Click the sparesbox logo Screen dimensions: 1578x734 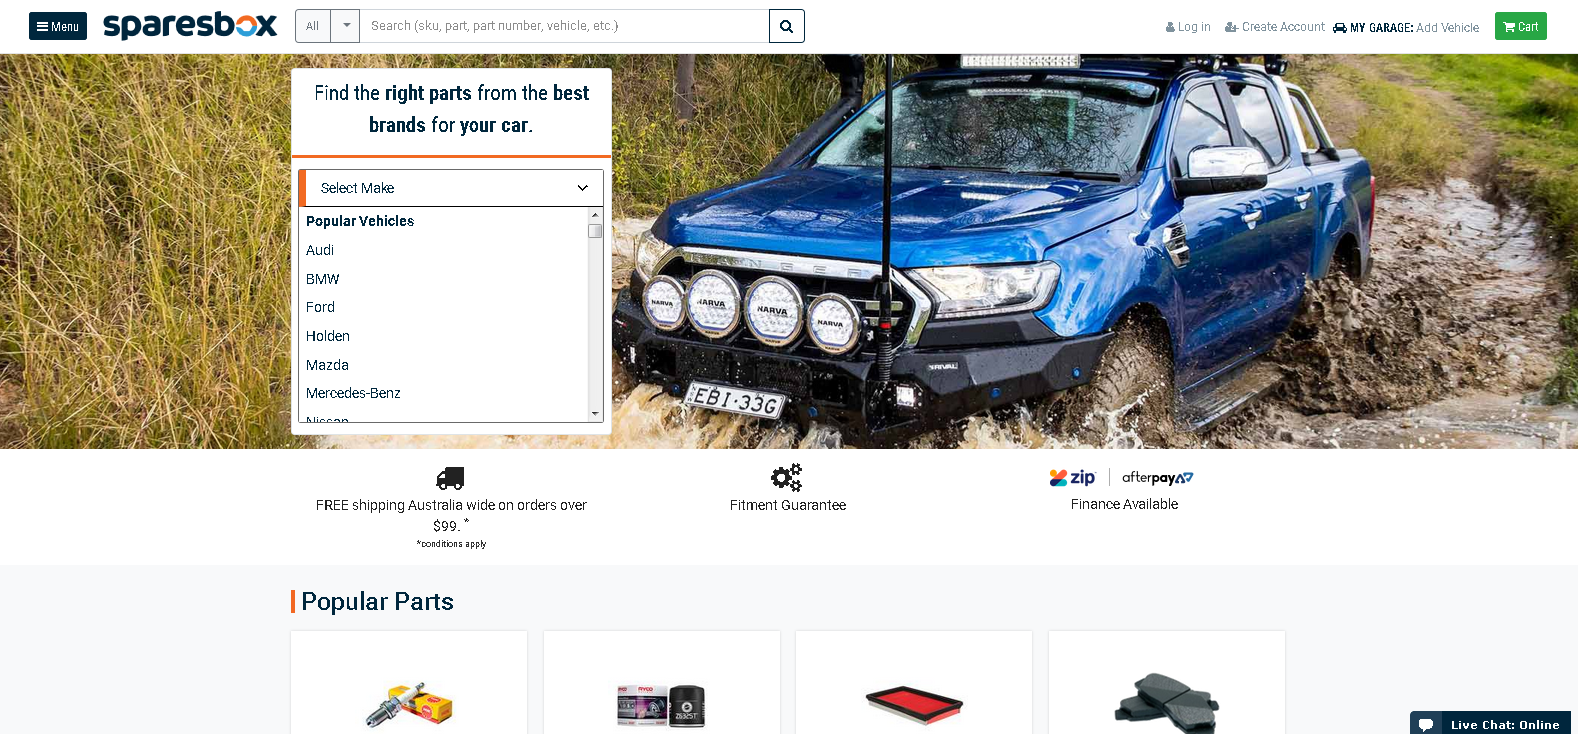(190, 25)
